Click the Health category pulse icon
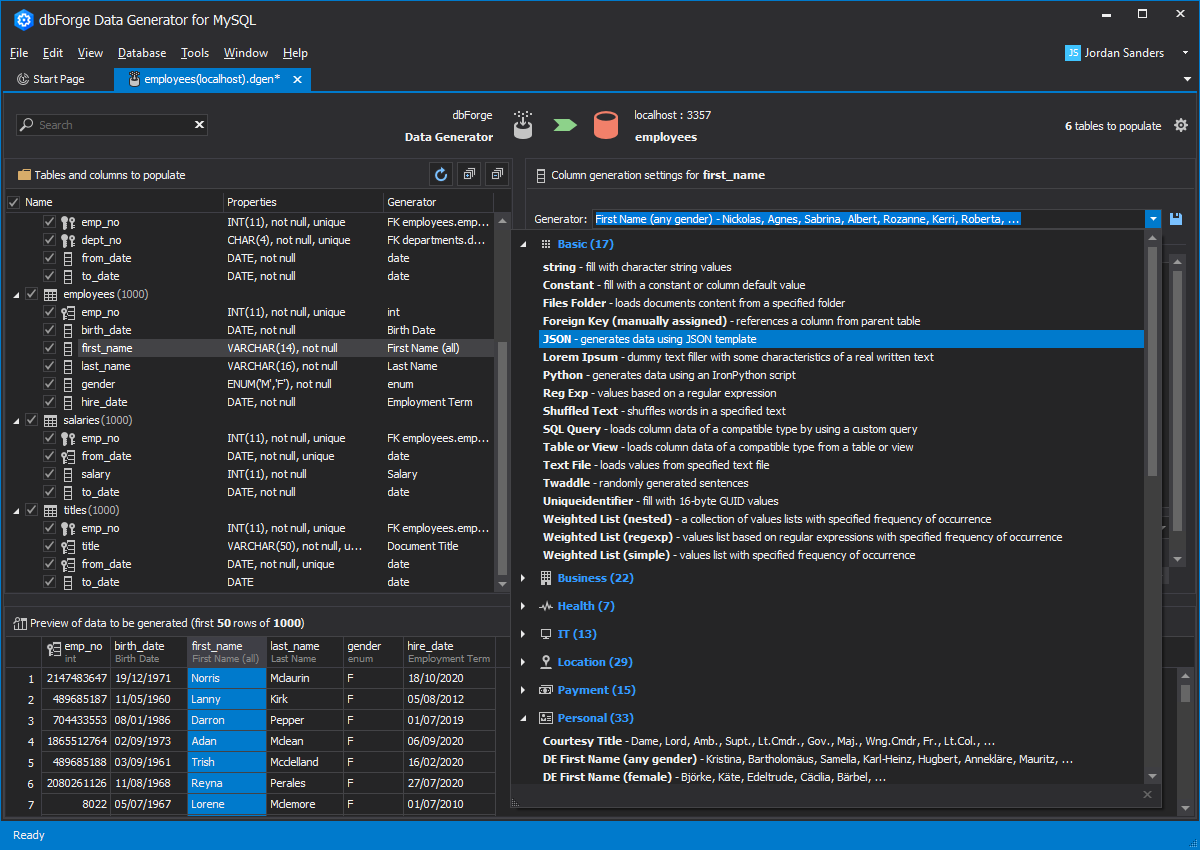 (546, 606)
